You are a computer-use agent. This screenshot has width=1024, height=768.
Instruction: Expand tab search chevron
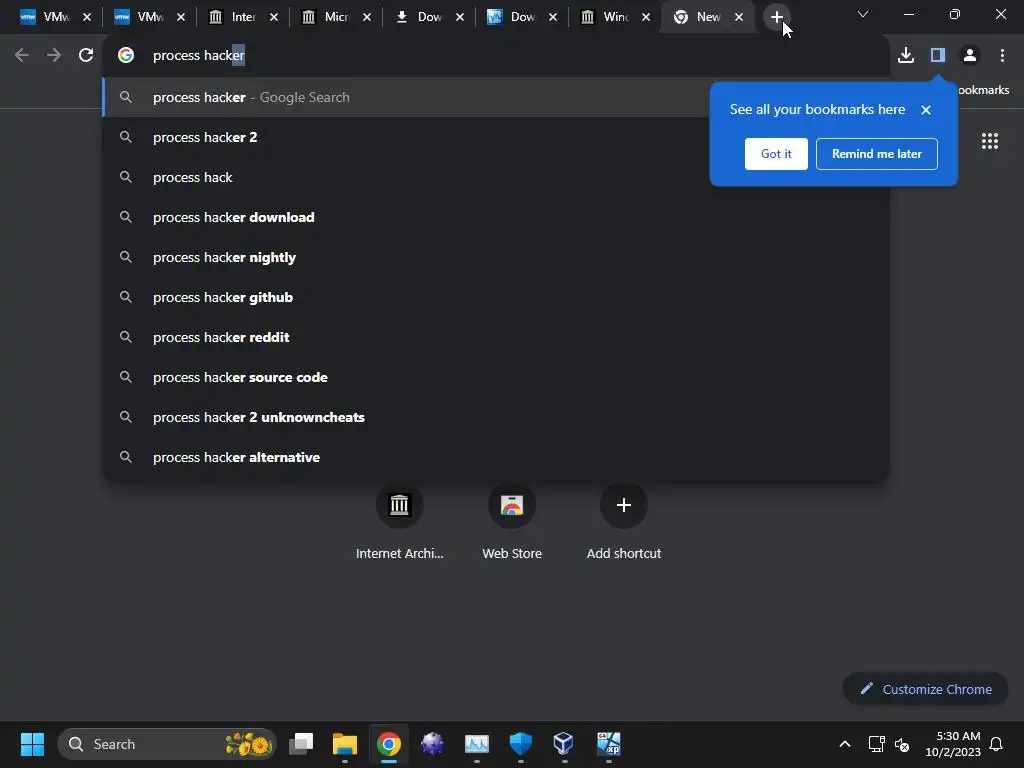coord(863,14)
